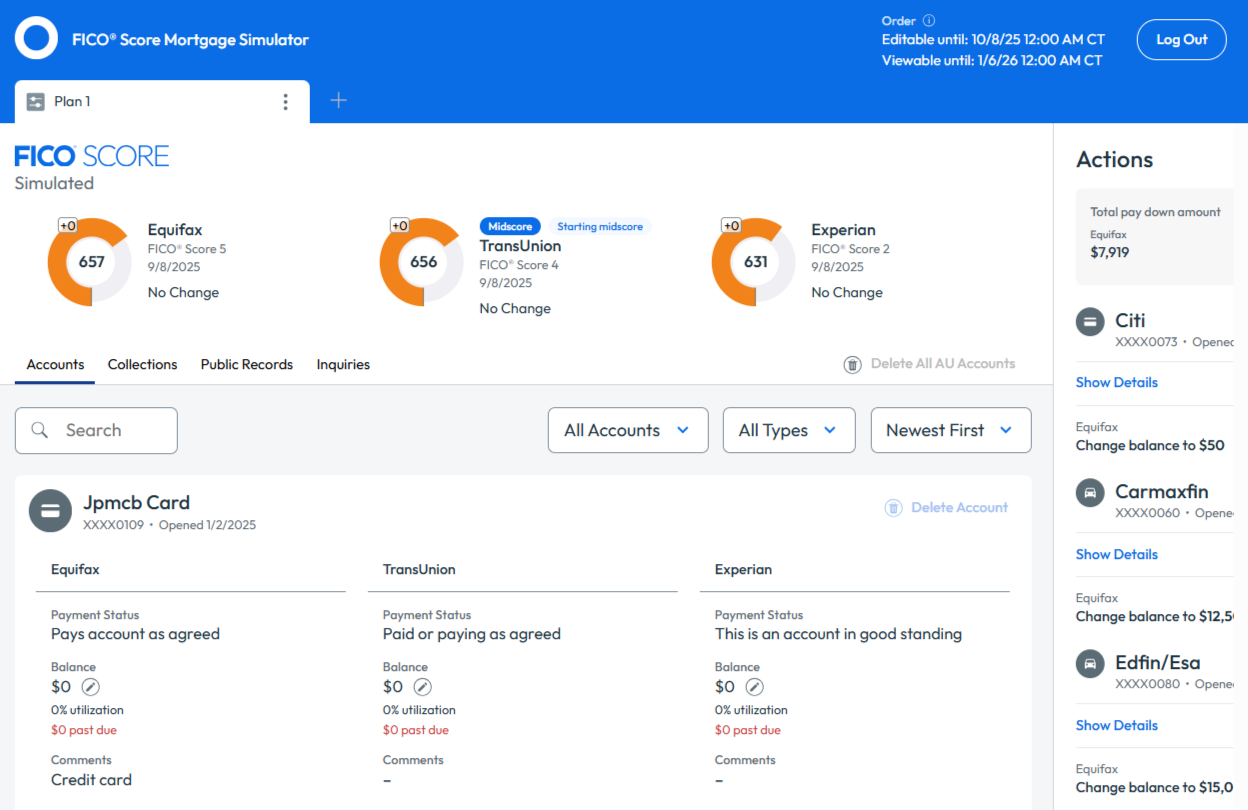Open Order info tooltip icon

coord(928,21)
